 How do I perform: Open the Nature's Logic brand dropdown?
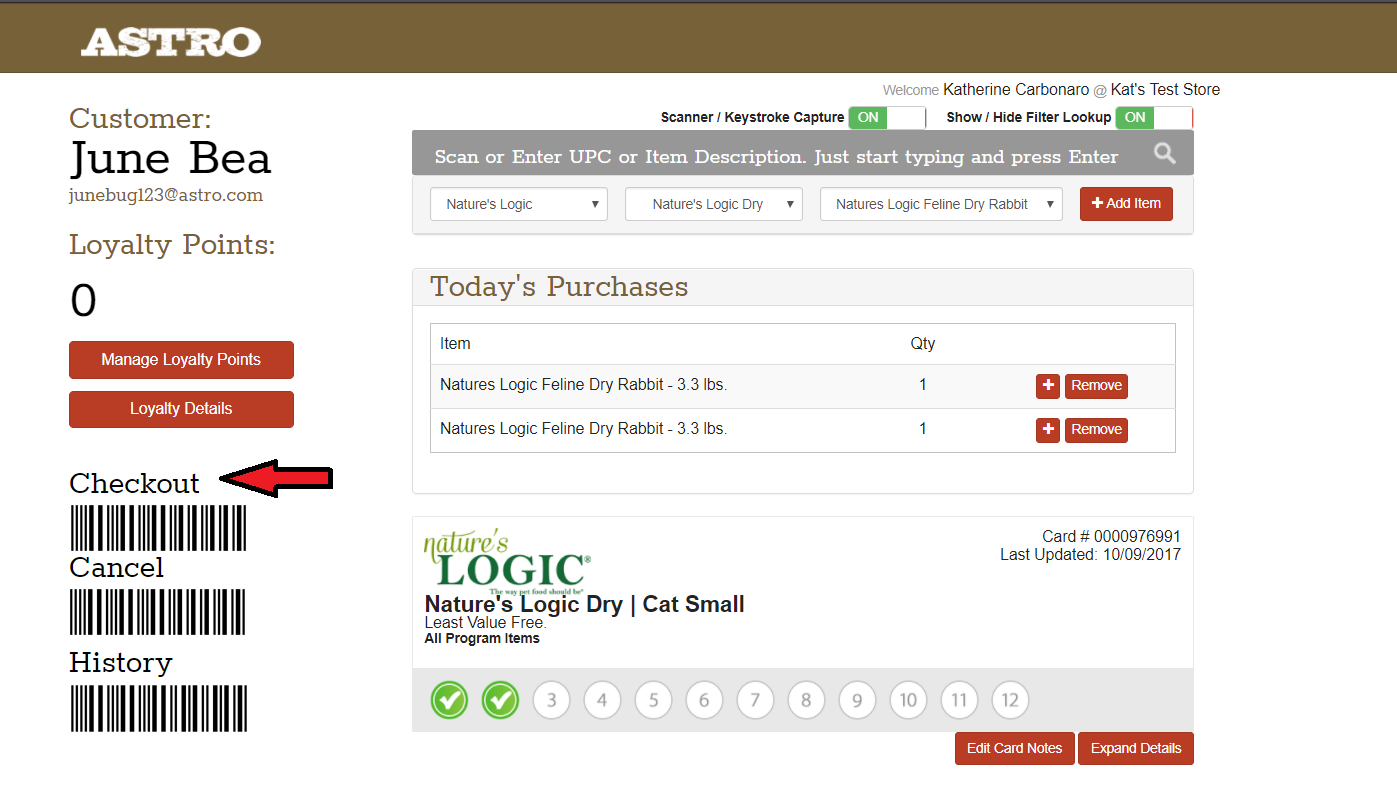(519, 204)
